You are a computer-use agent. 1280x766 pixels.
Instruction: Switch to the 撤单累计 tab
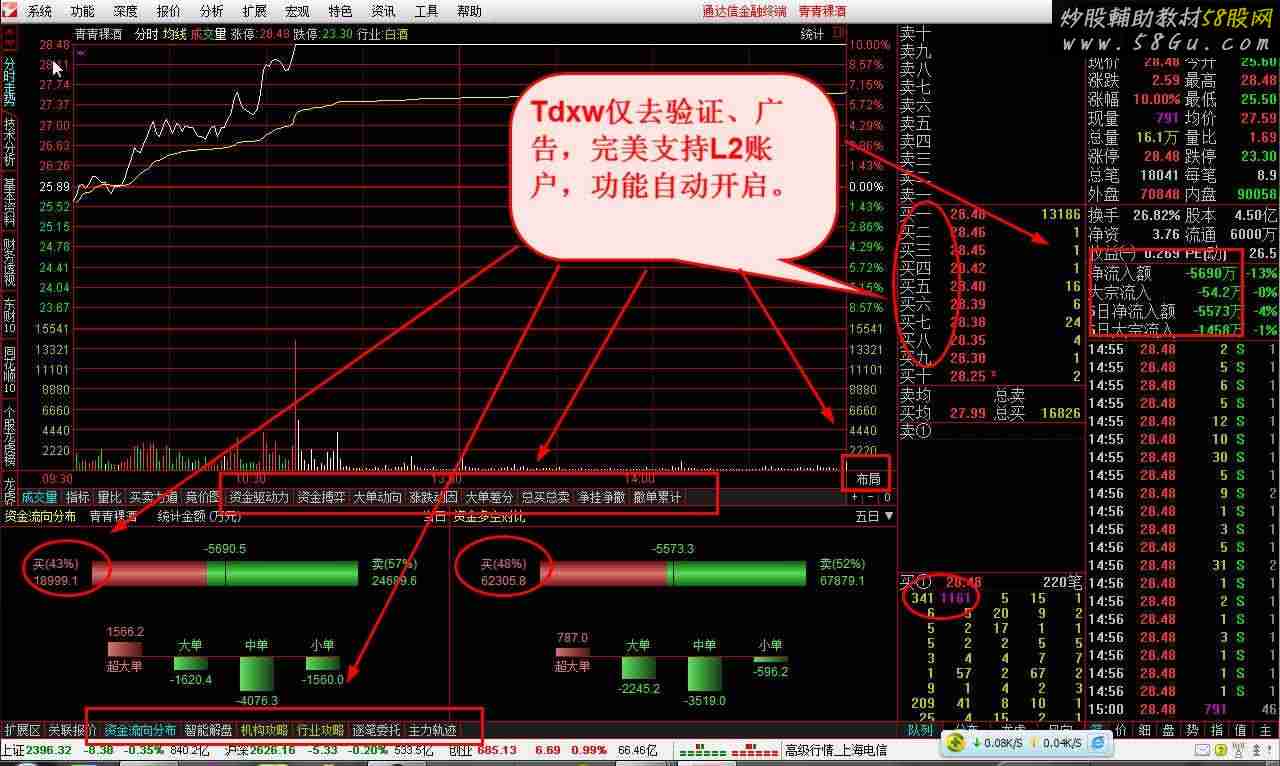tap(657, 497)
